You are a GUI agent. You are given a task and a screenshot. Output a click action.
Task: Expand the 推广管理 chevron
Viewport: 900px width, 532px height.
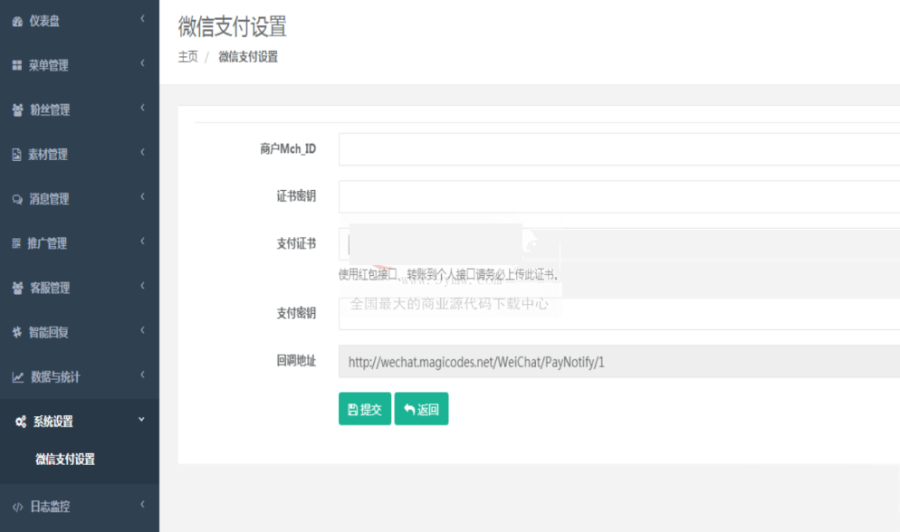coord(142,241)
